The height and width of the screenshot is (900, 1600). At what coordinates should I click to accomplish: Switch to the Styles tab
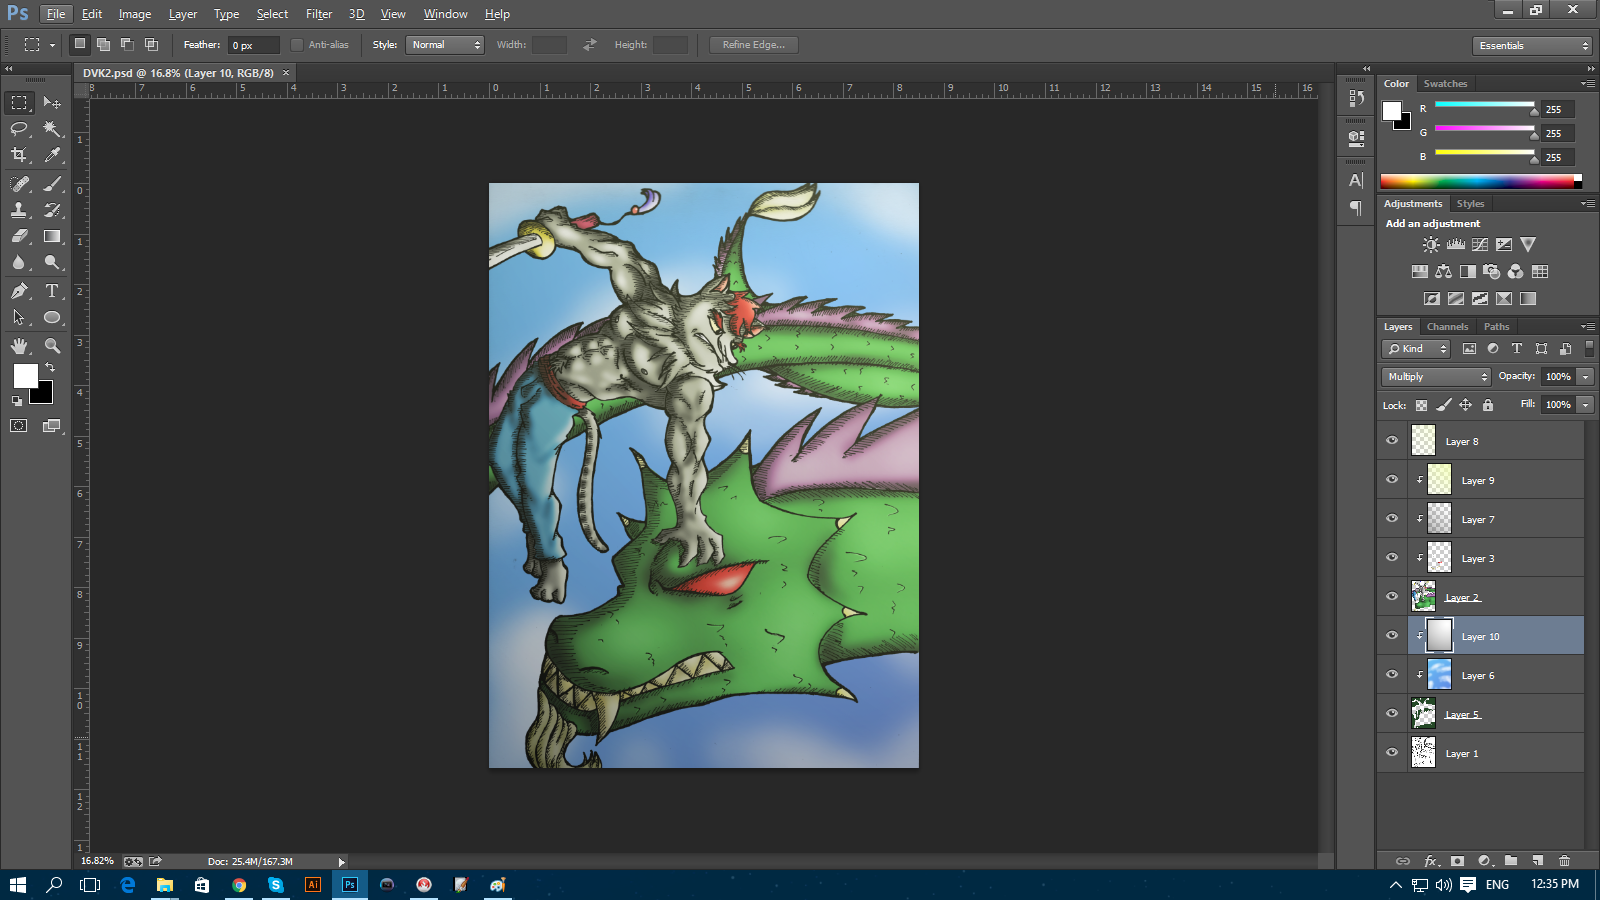pos(1470,204)
